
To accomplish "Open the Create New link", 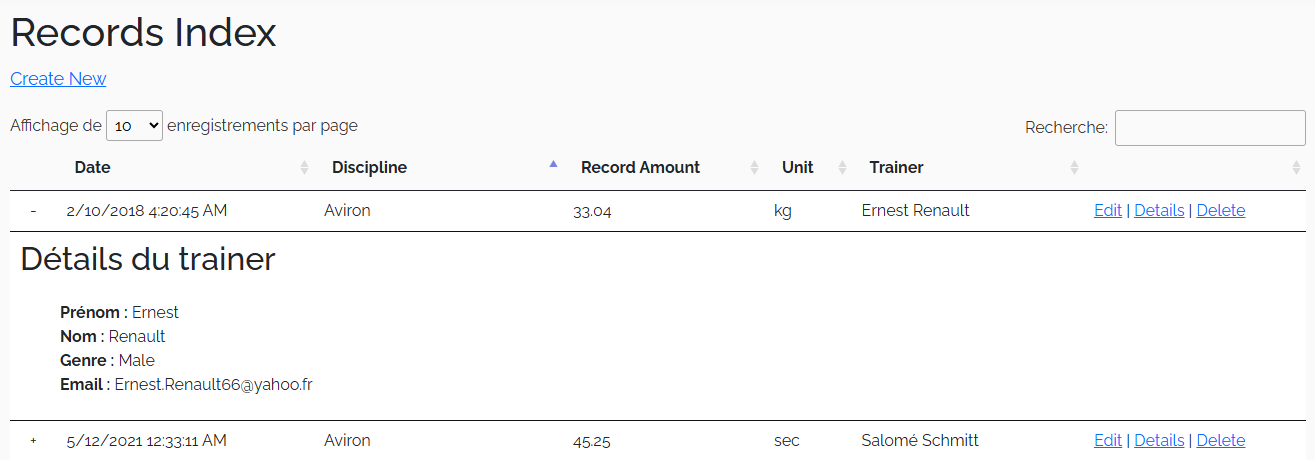I will coord(58,79).
